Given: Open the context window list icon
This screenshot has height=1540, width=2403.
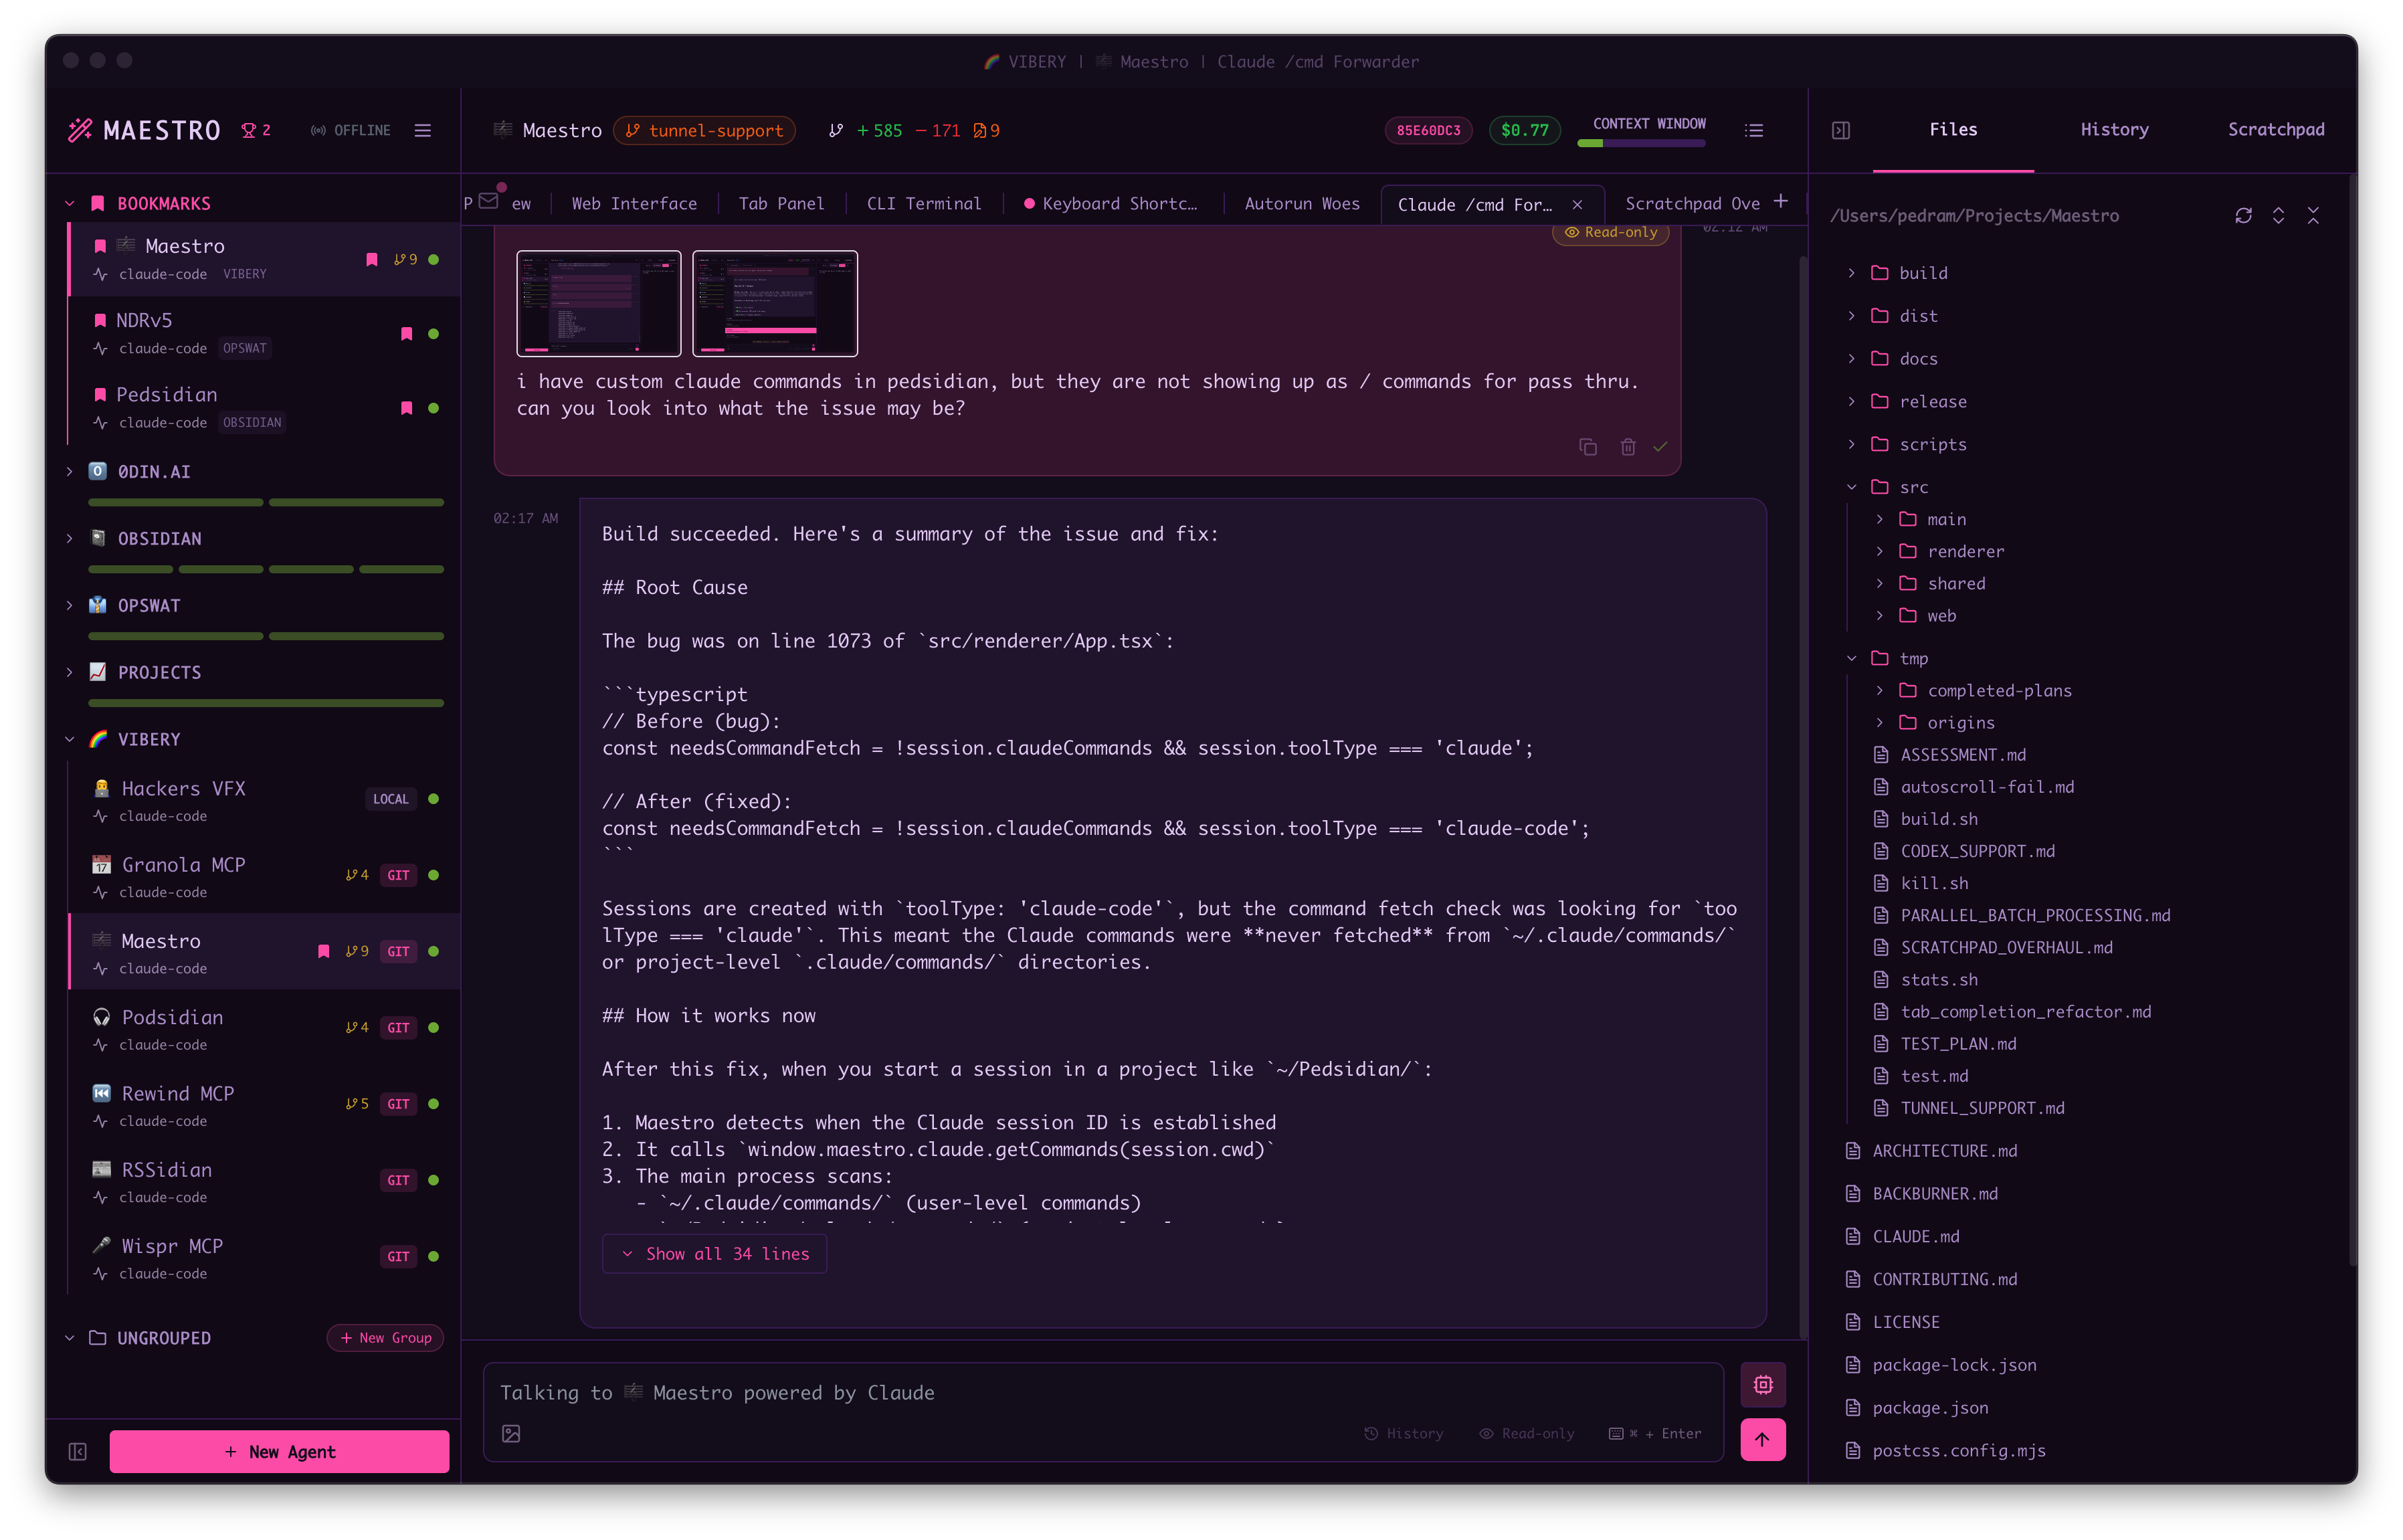Looking at the screenshot, I should click(x=1754, y=130).
